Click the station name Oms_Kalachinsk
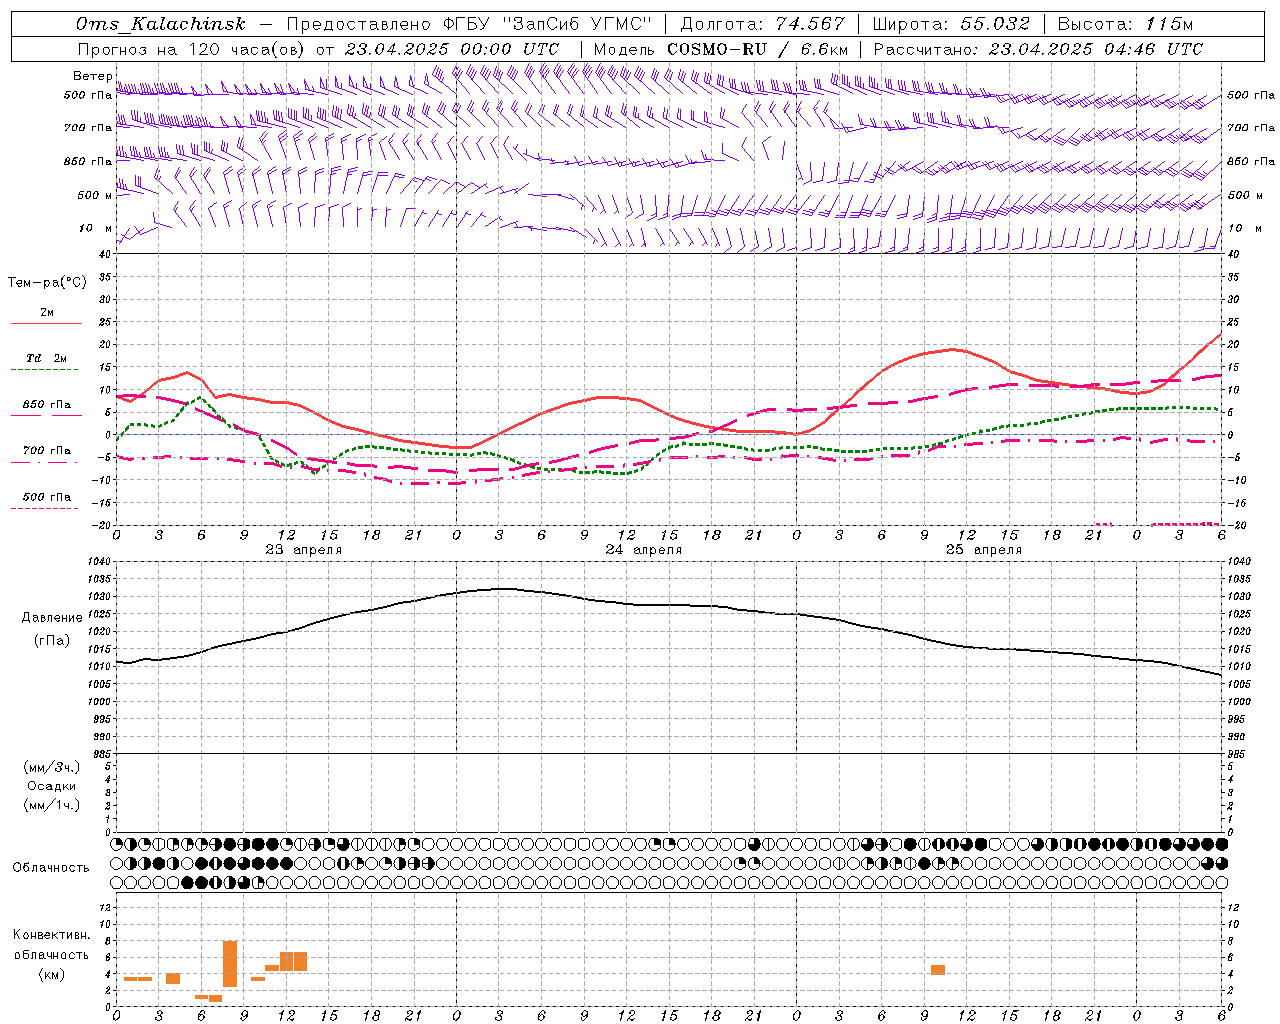Screen dimensions: 1280x1024 (x=160, y=24)
